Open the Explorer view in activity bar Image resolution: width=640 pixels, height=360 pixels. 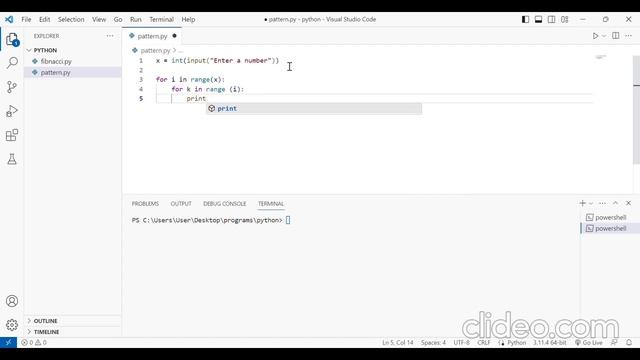12,40
